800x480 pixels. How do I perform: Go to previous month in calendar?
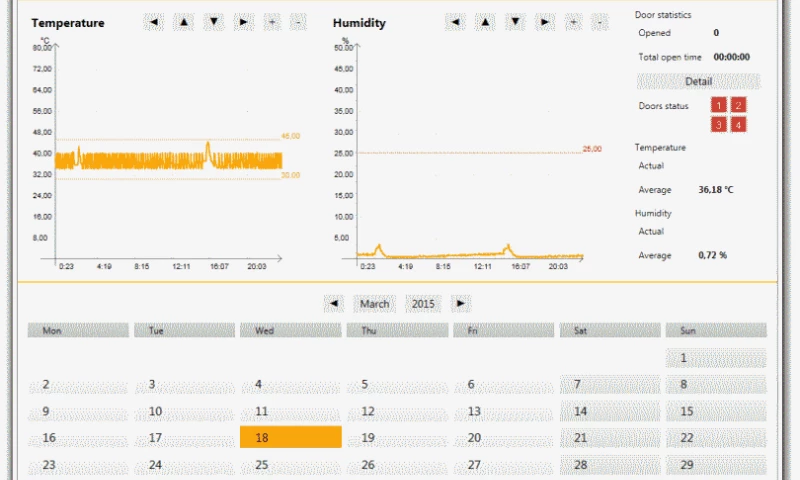pyautogui.click(x=334, y=303)
